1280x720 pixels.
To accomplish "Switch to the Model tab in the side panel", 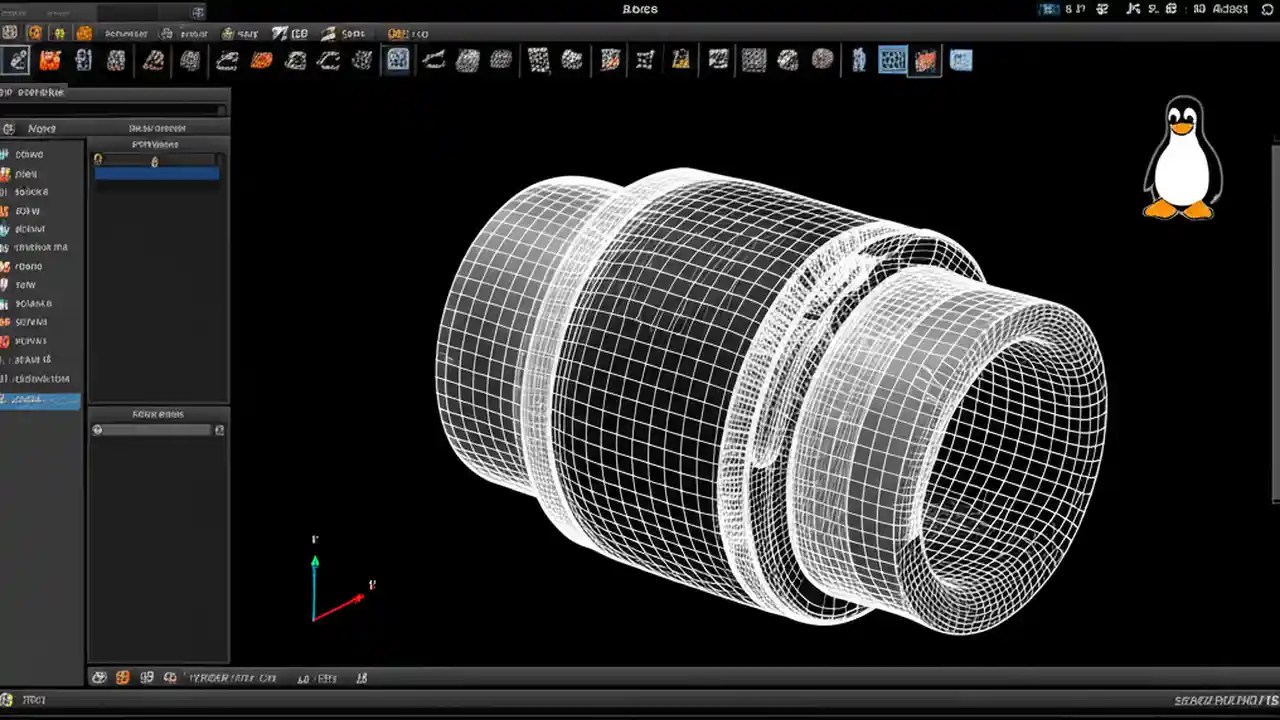I will tap(40, 128).
